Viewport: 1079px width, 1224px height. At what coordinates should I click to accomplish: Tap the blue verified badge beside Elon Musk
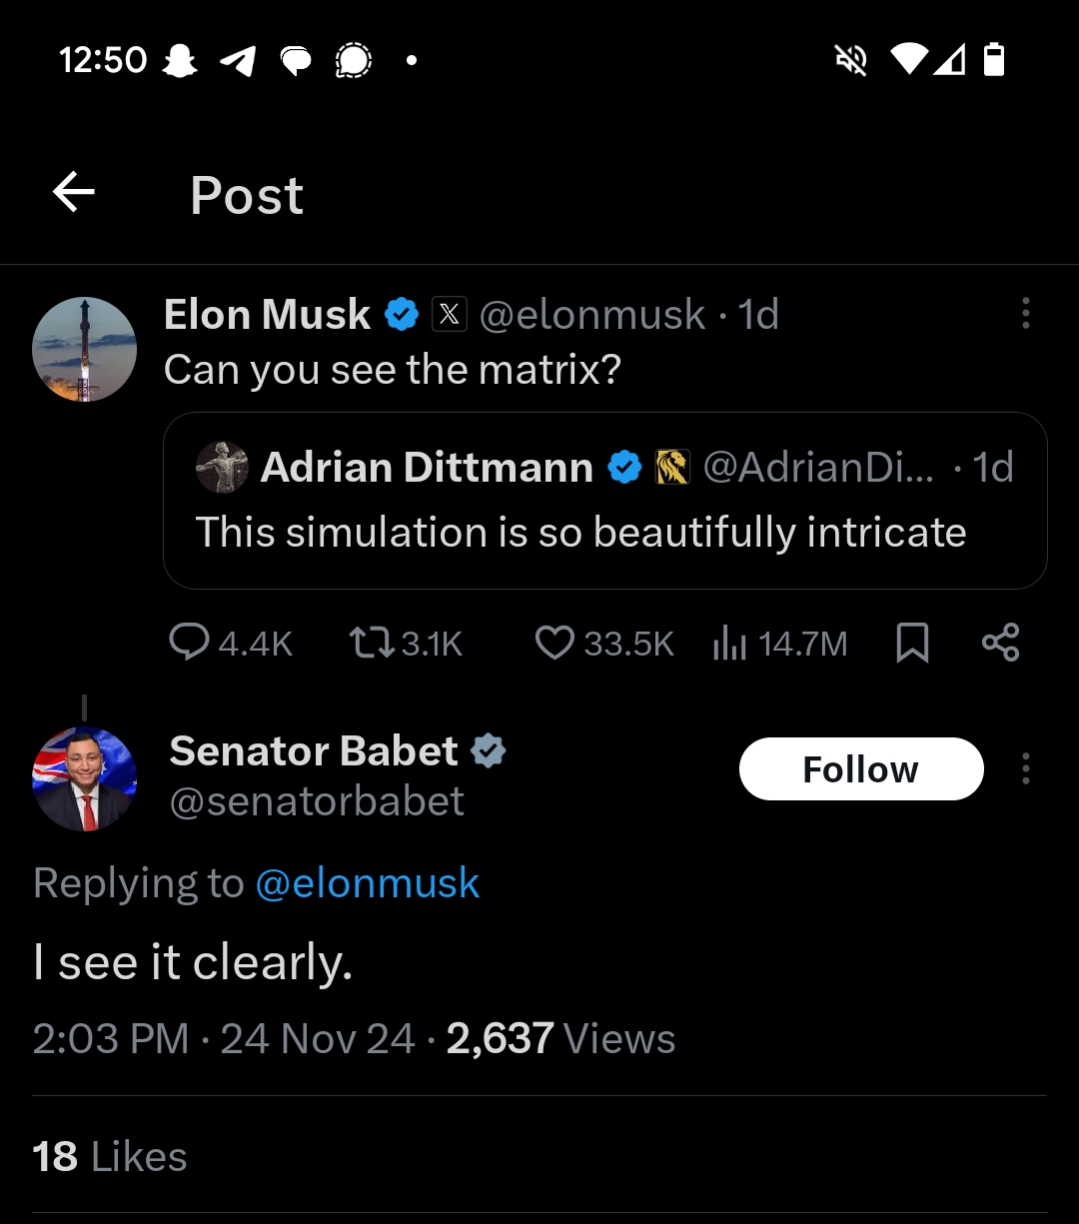402,314
